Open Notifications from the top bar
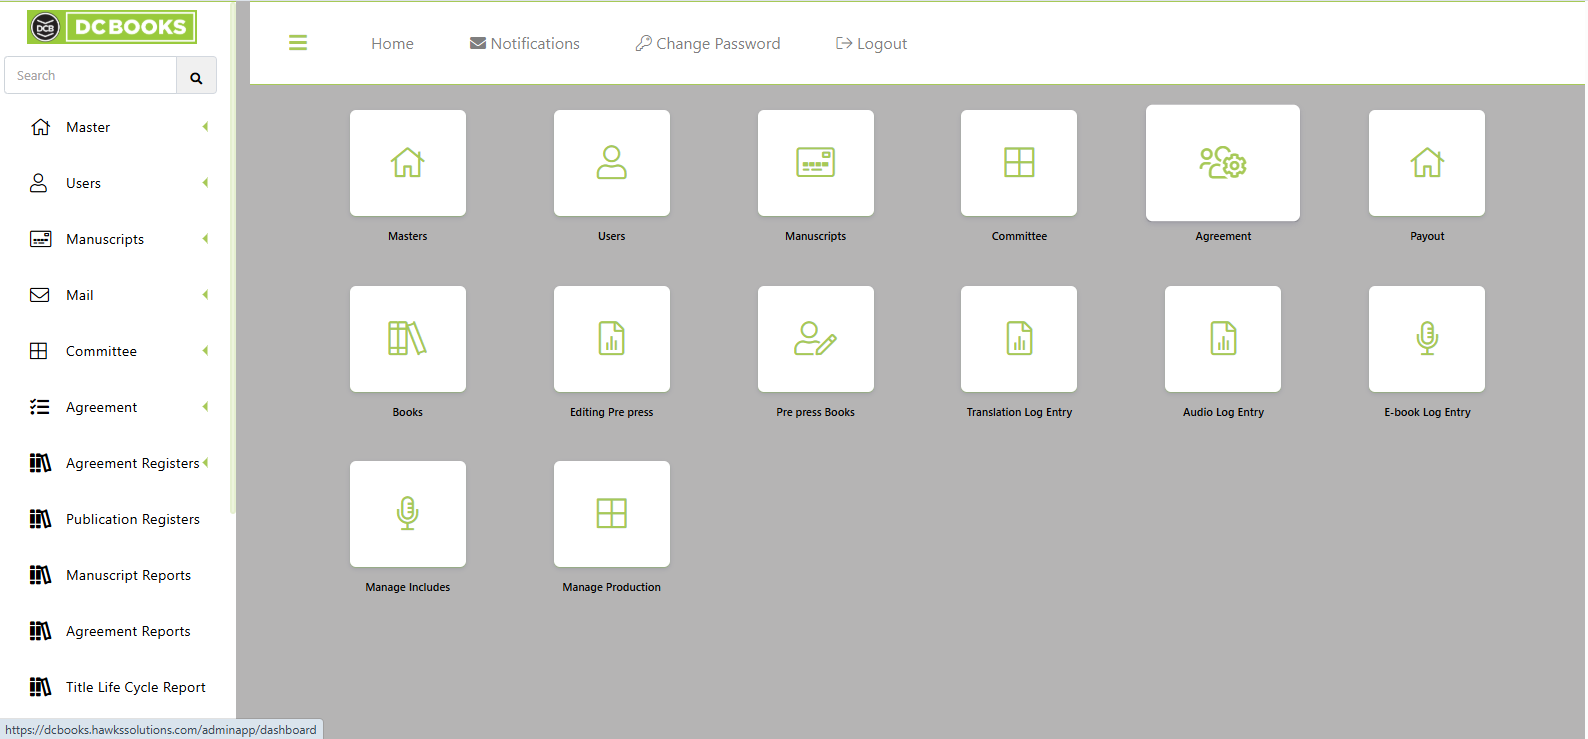 pos(525,44)
